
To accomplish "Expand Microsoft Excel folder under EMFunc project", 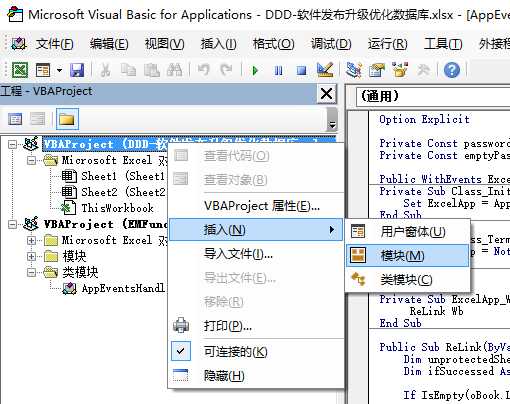I will [31, 240].
